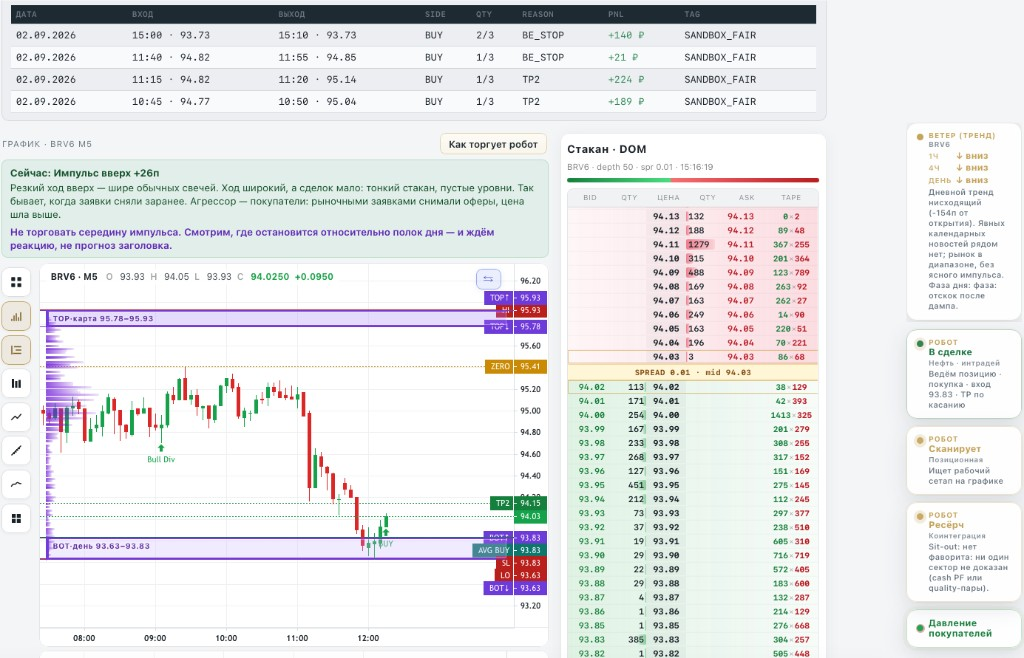Click the LO 93.63 price label
1024x658 pixels.
521,575
